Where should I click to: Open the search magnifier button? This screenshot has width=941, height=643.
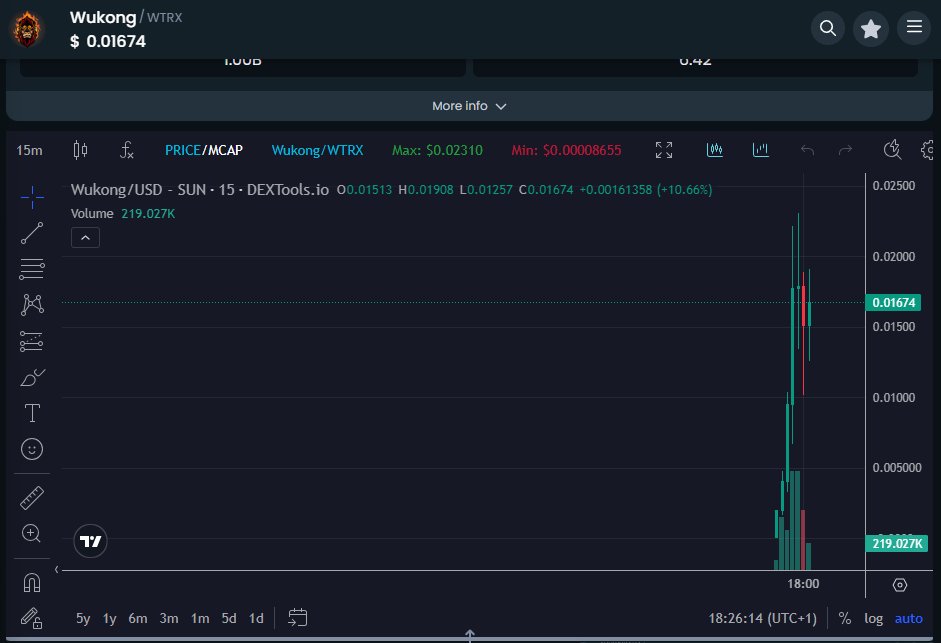(828, 28)
